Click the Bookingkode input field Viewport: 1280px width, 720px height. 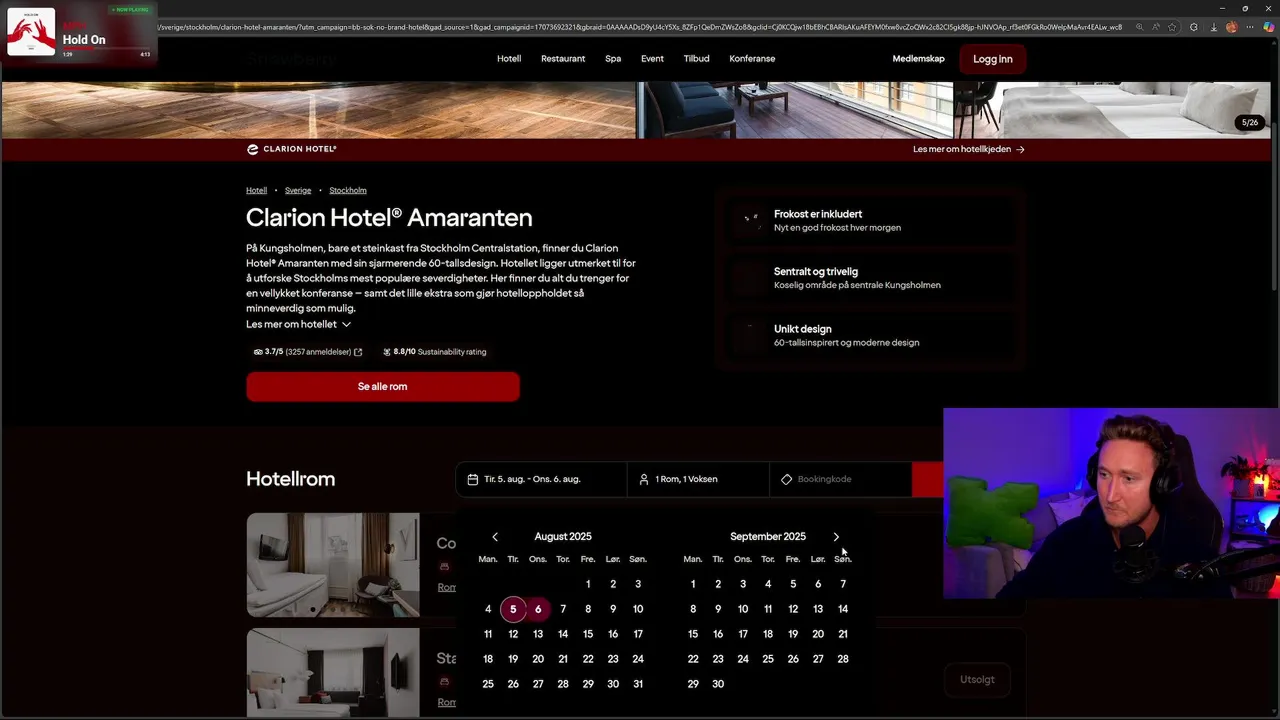[x=841, y=479]
